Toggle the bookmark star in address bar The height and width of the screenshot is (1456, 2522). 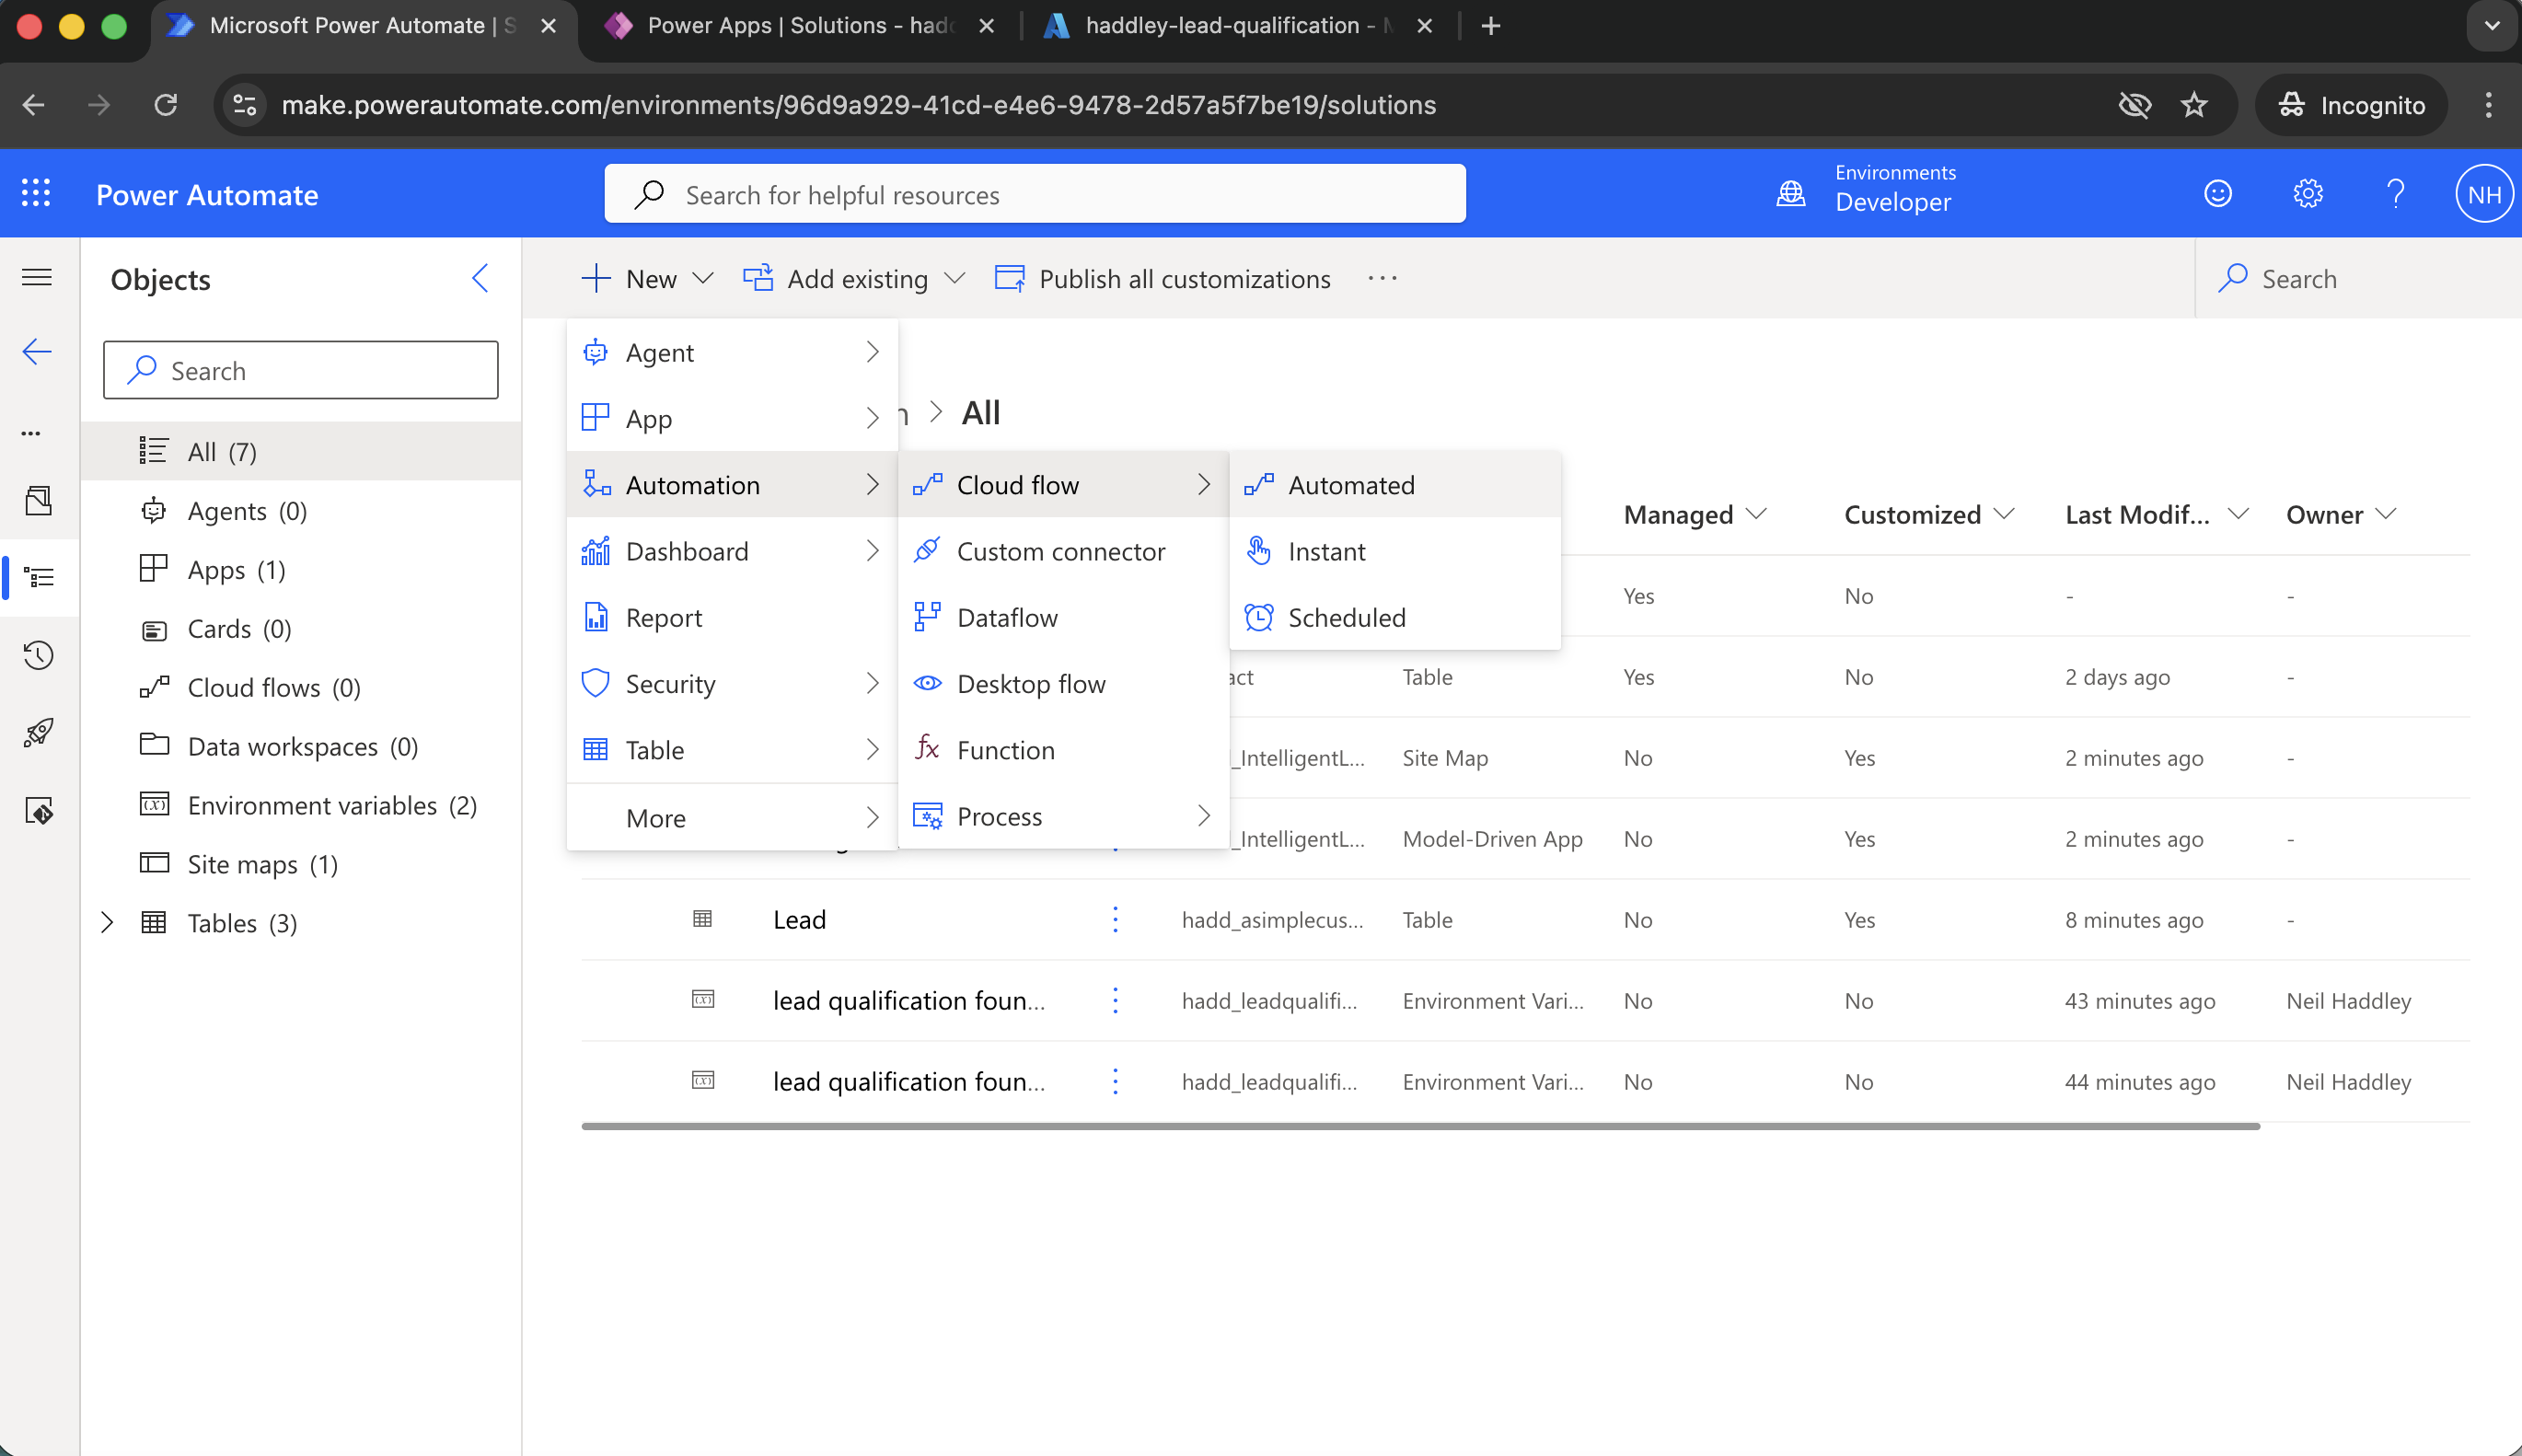pyautogui.click(x=2195, y=104)
